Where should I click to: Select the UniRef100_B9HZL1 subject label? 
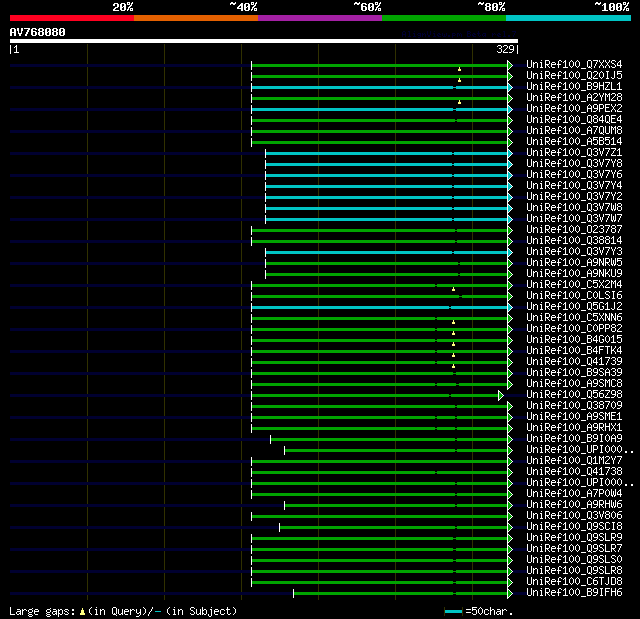tap(574, 87)
